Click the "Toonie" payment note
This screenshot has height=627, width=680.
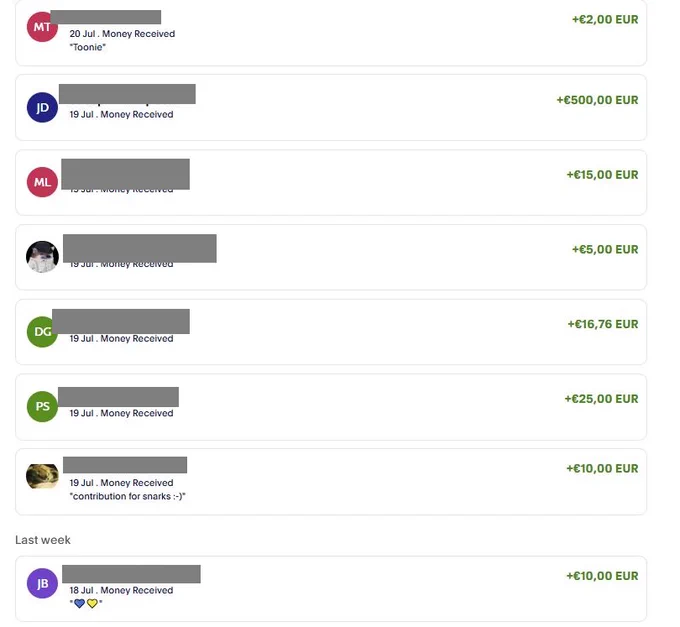point(88,47)
